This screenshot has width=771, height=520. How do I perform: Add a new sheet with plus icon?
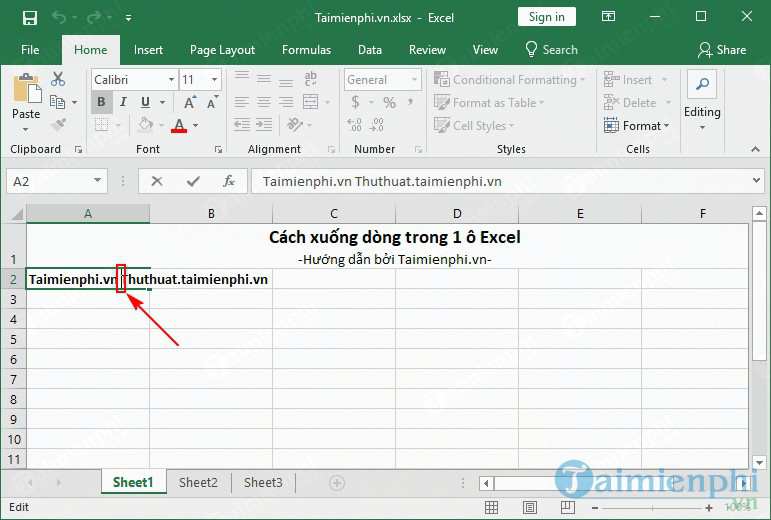[337, 483]
